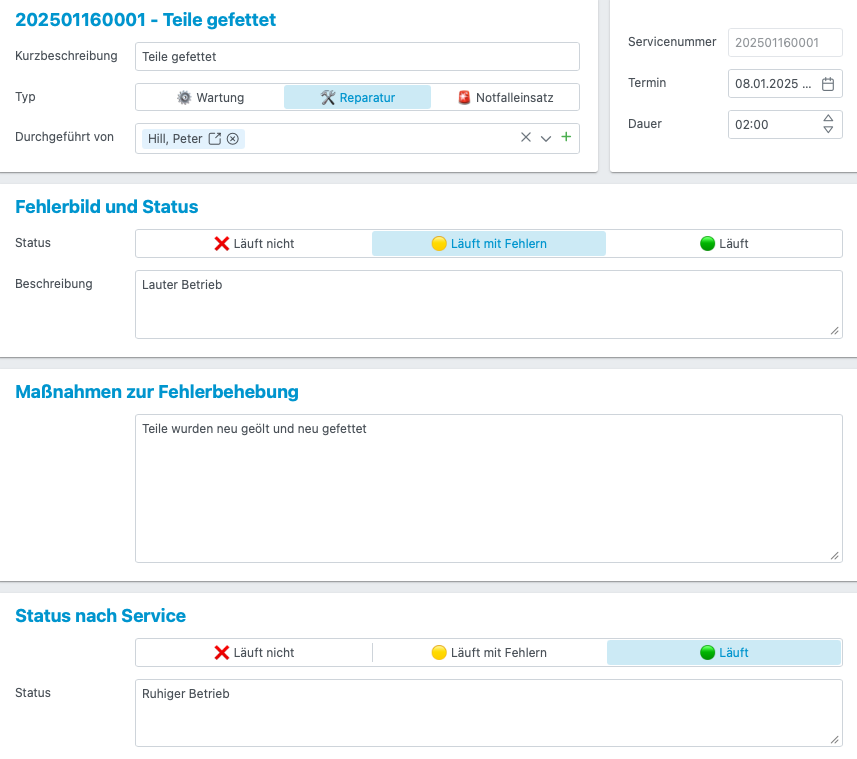Viewport: 857px width, 759px height.
Task: Decrease Dauer with down arrow
Action: coord(827,130)
